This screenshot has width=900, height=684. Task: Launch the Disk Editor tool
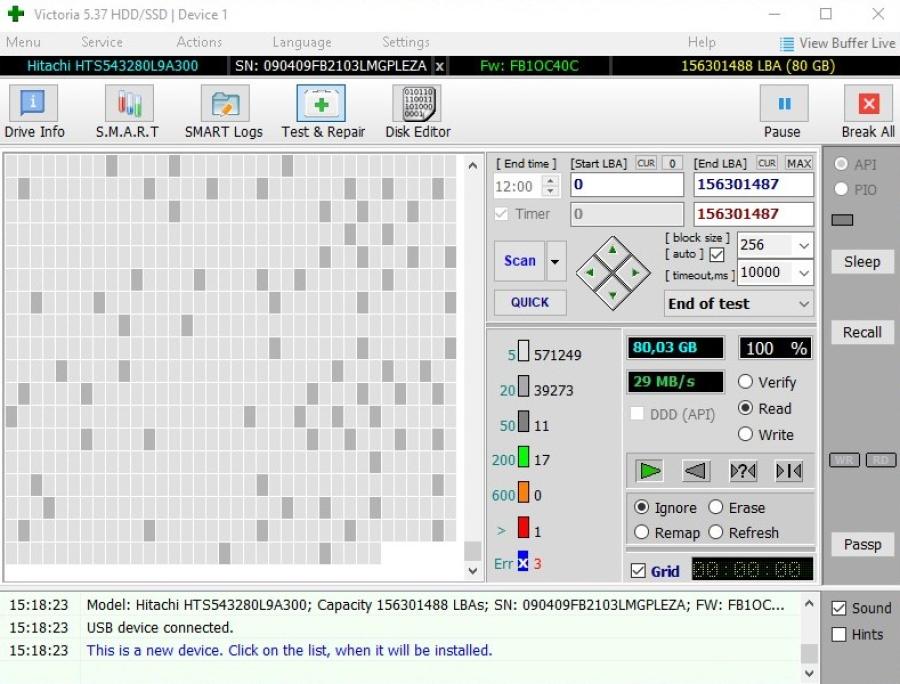417,111
